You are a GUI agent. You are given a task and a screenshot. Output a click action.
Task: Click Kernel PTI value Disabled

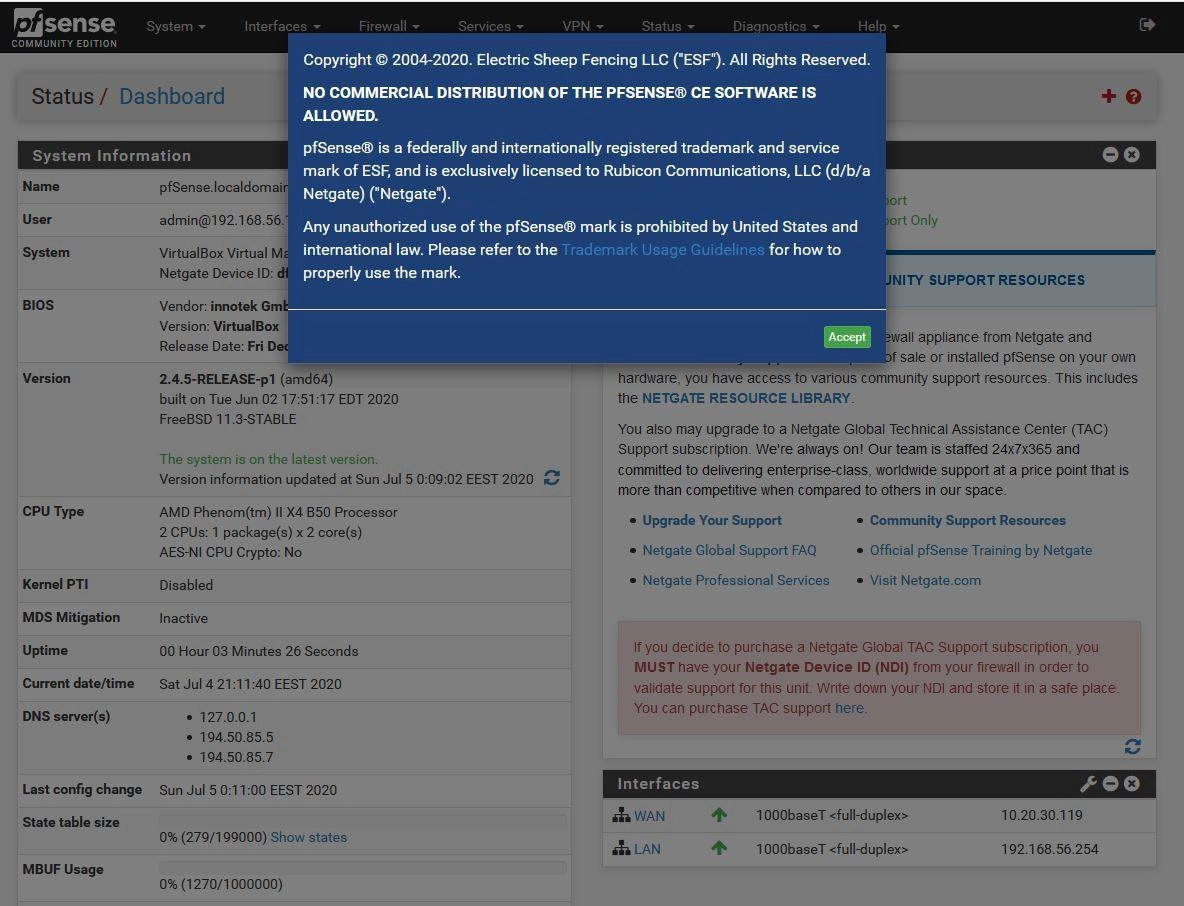point(186,585)
